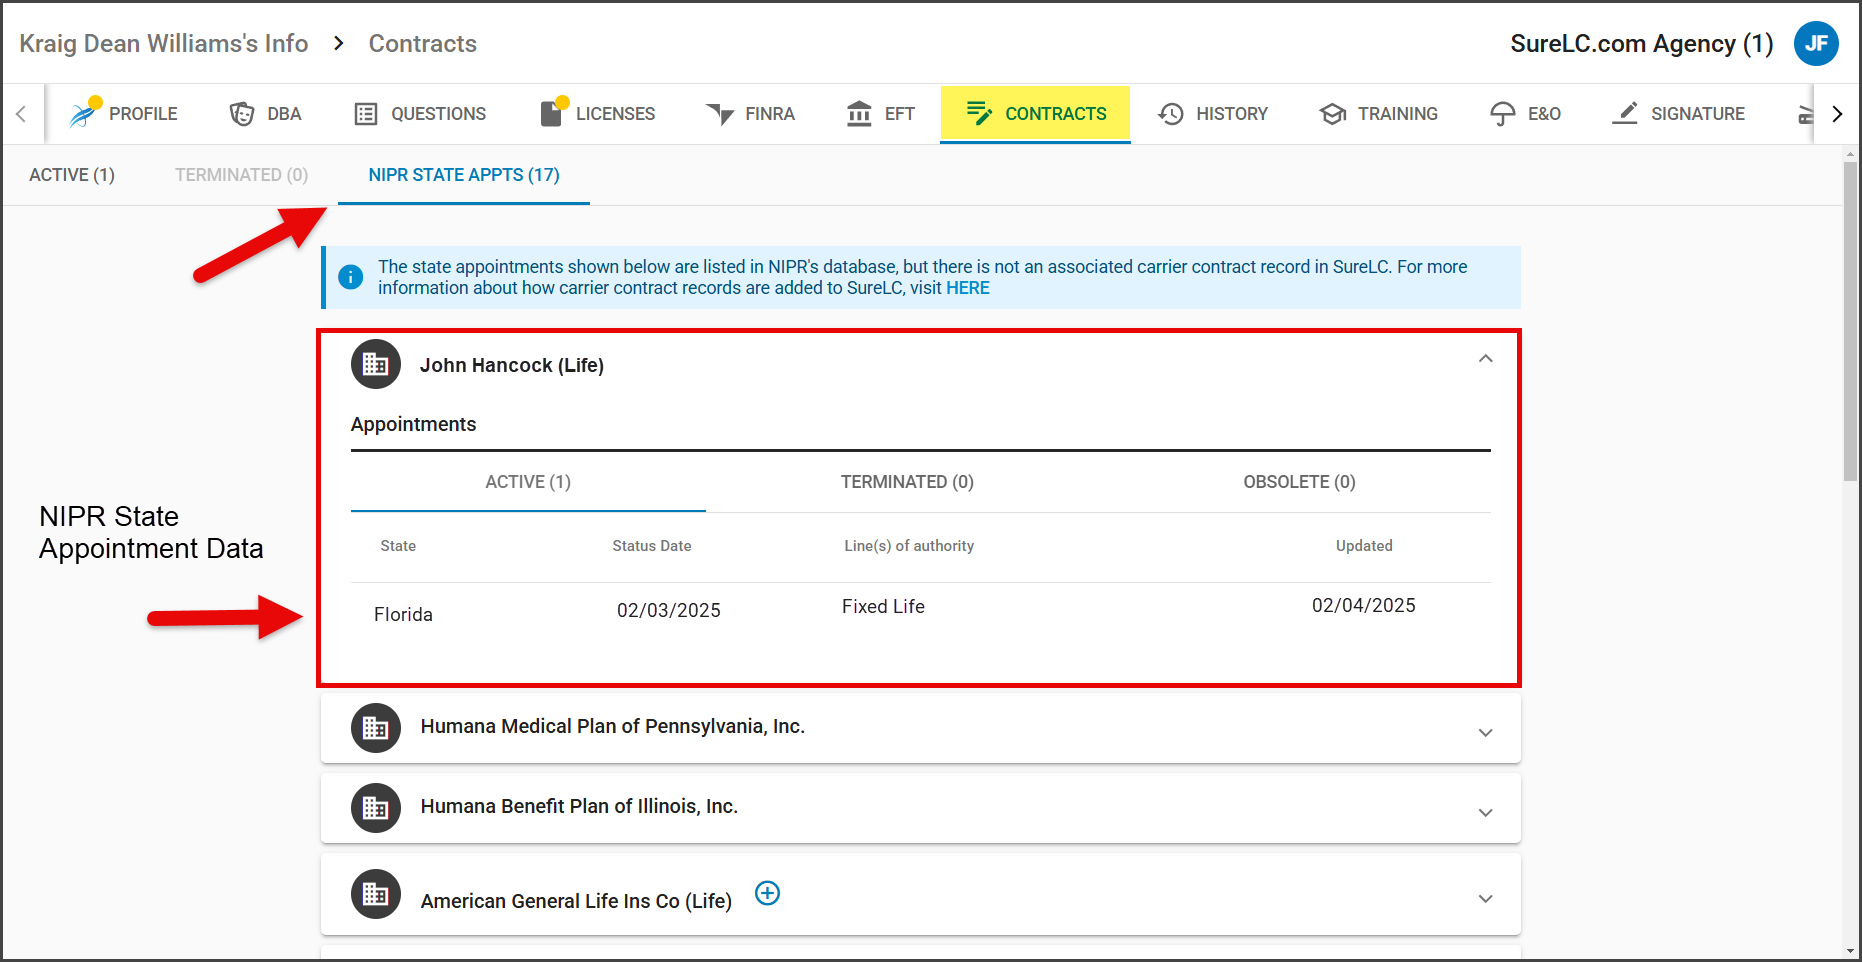Open the PROFILE tab
This screenshot has height=962, width=1862.
123,114
